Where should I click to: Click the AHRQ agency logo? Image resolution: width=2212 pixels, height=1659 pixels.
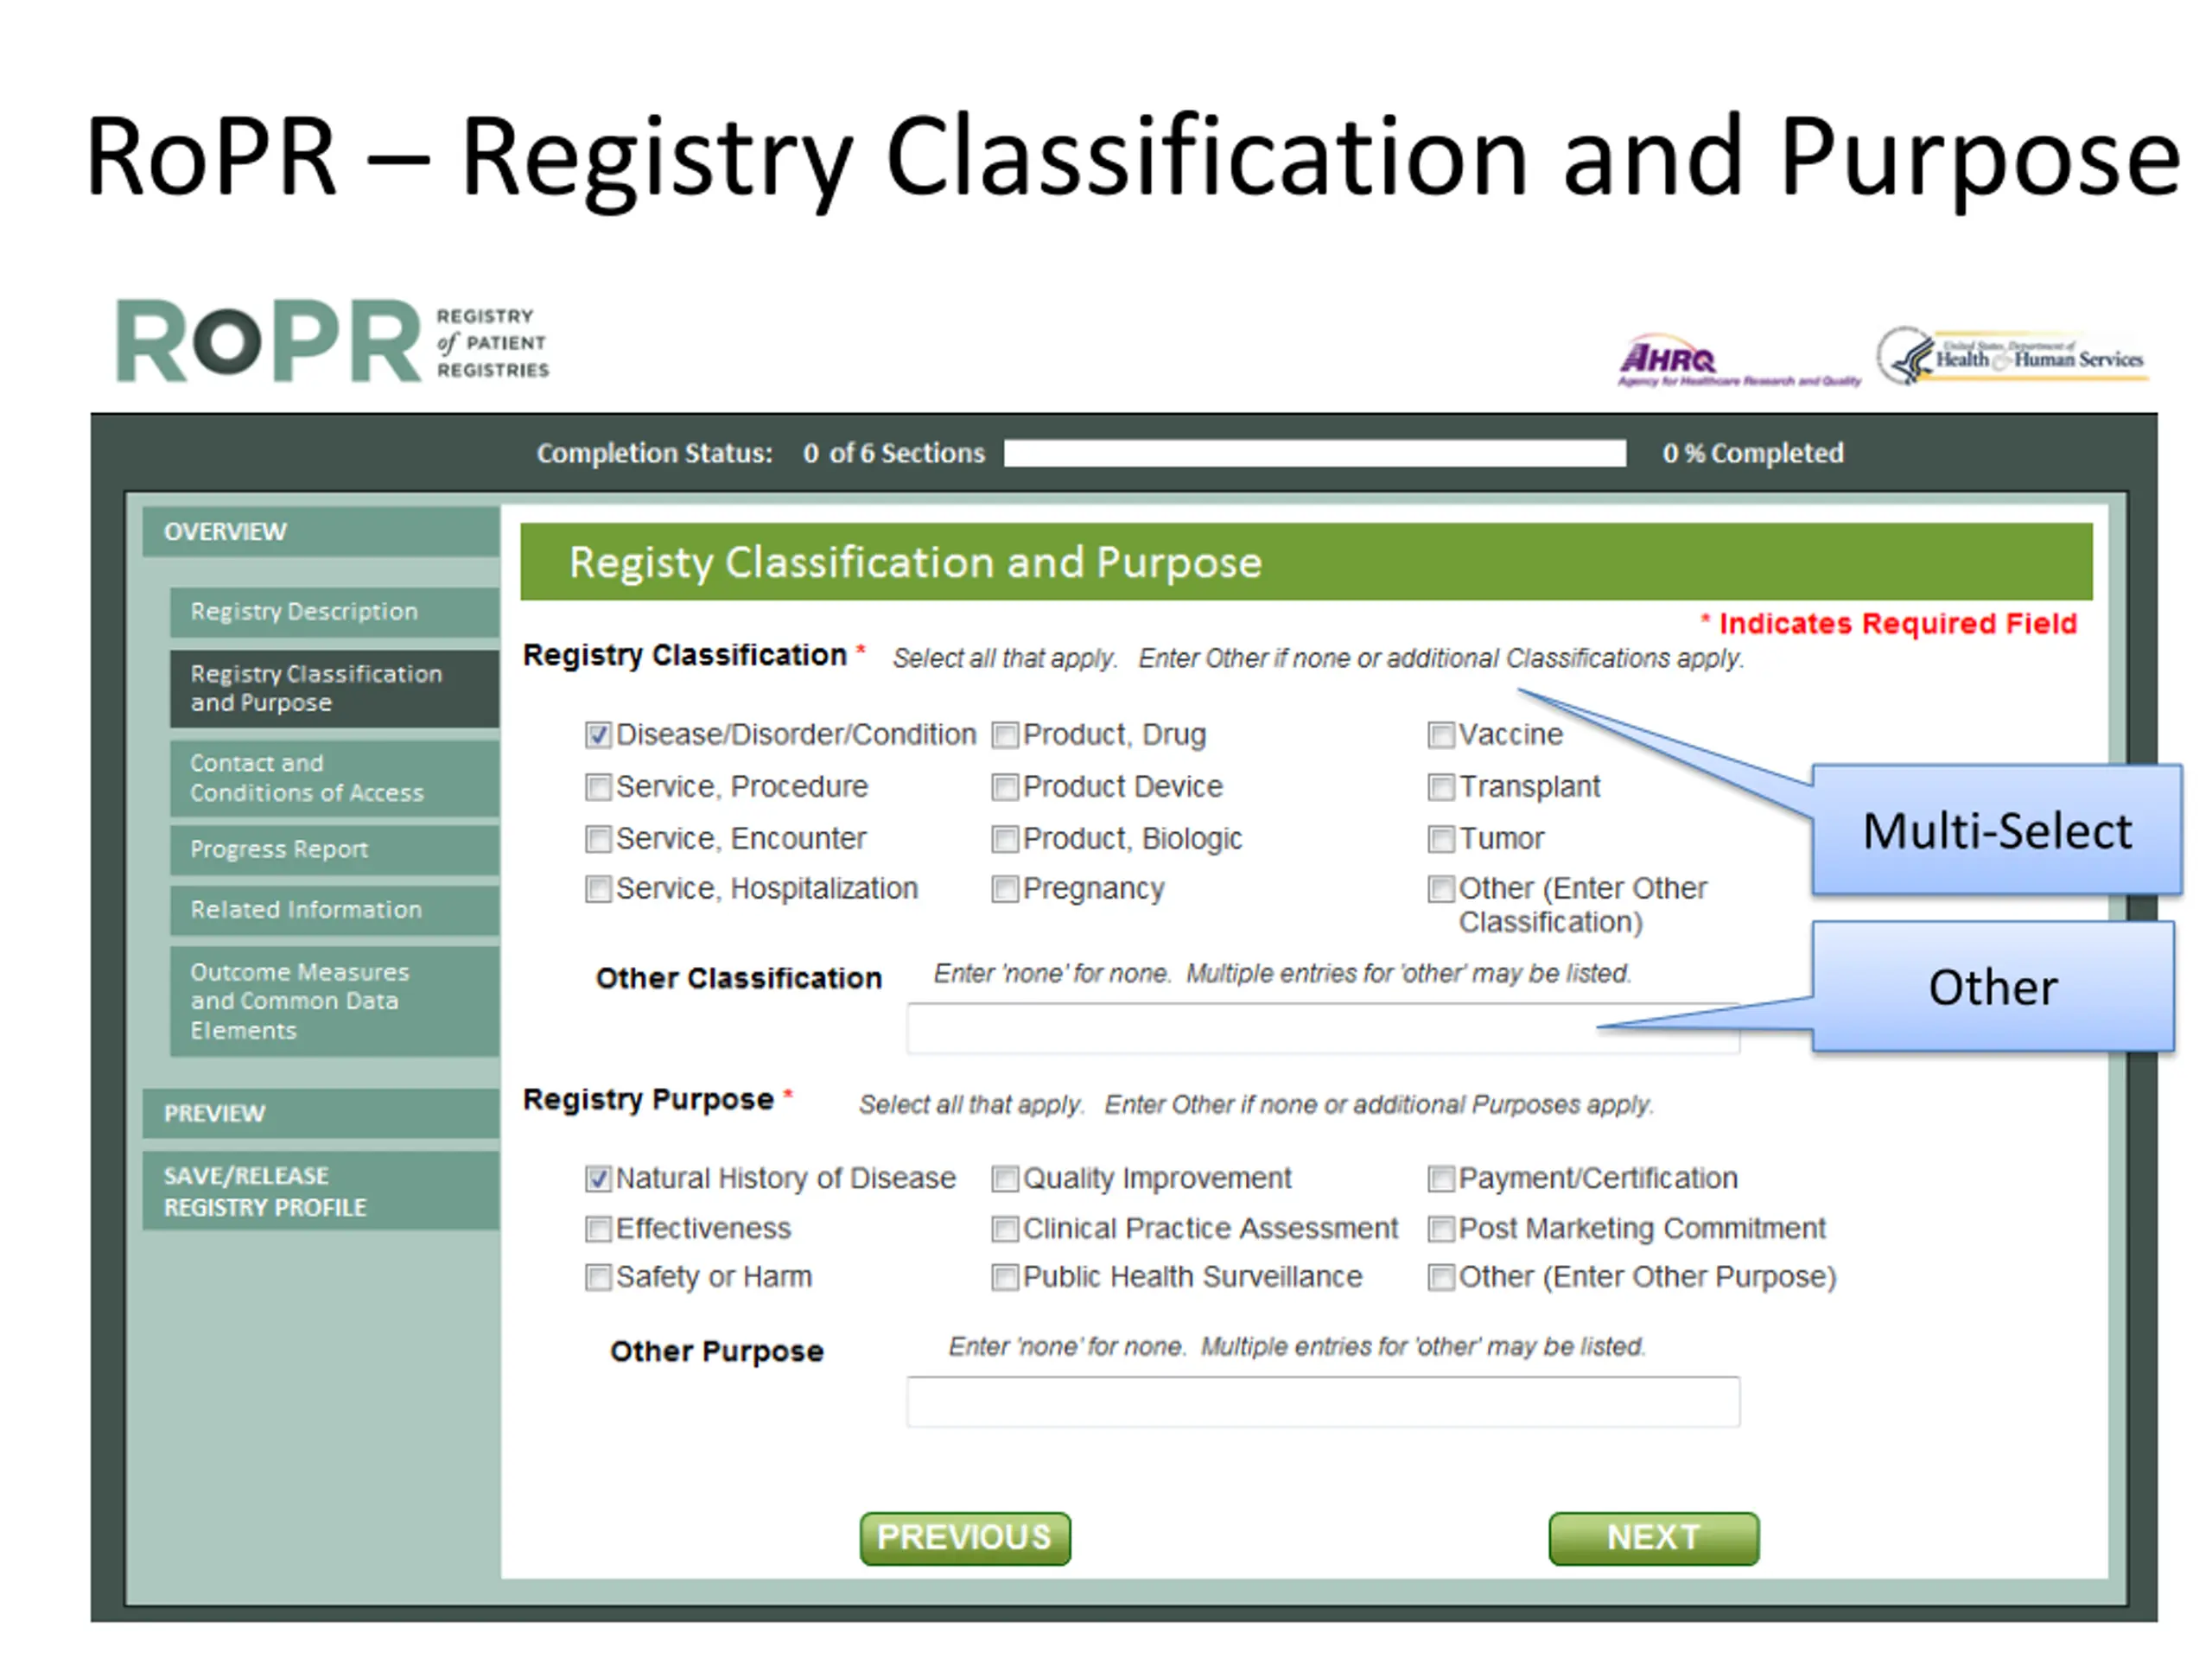1738,360
